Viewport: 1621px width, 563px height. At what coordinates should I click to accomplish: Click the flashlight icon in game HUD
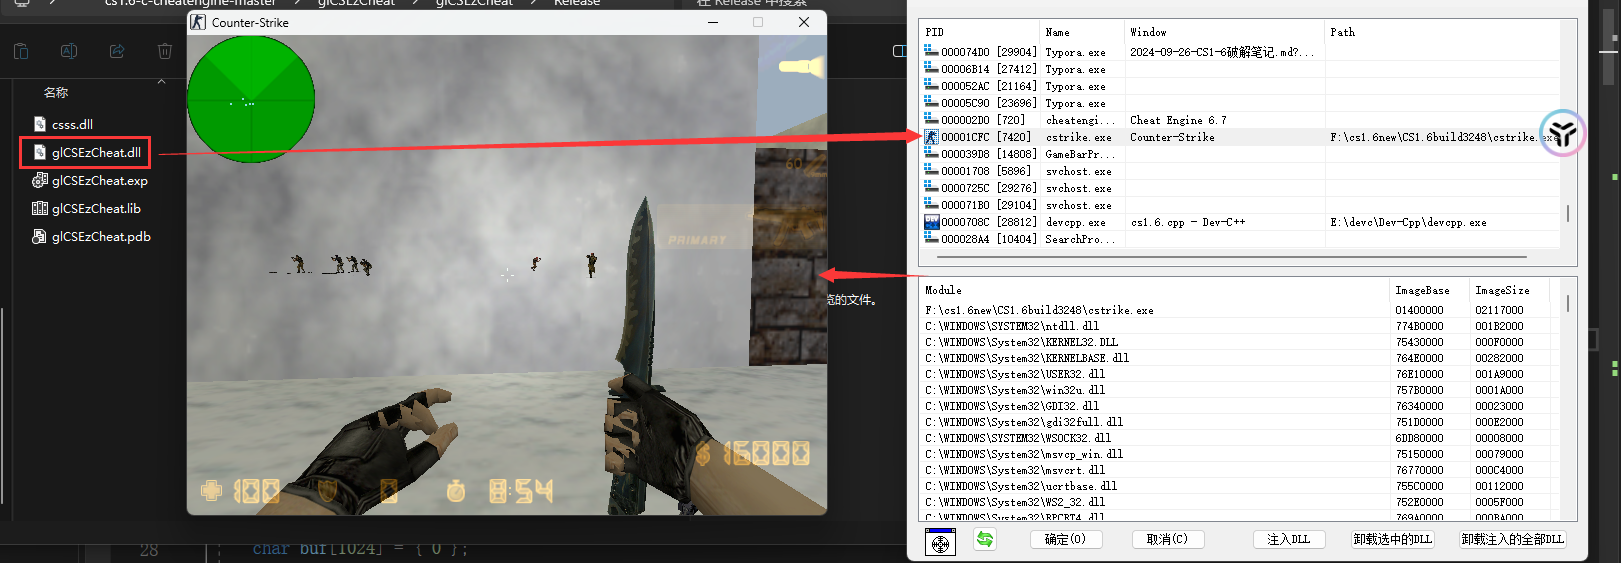[802, 67]
